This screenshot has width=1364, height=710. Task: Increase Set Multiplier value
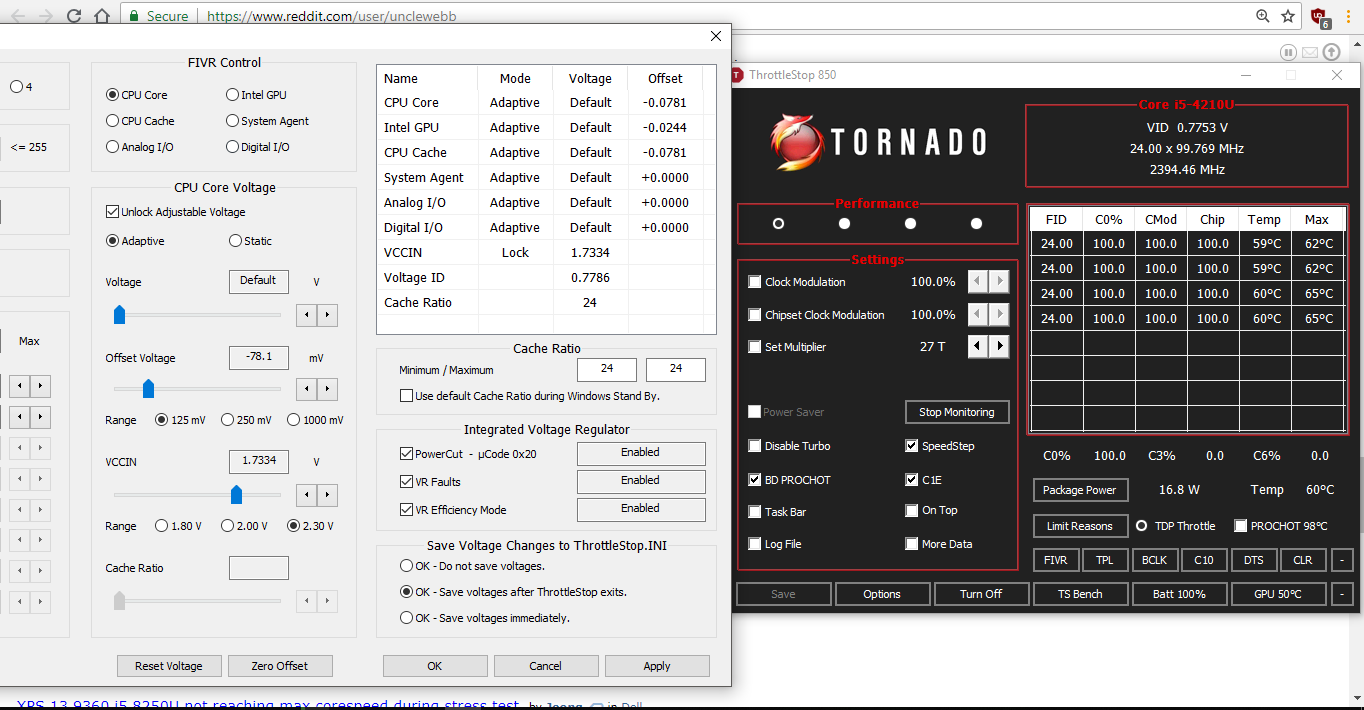998,347
